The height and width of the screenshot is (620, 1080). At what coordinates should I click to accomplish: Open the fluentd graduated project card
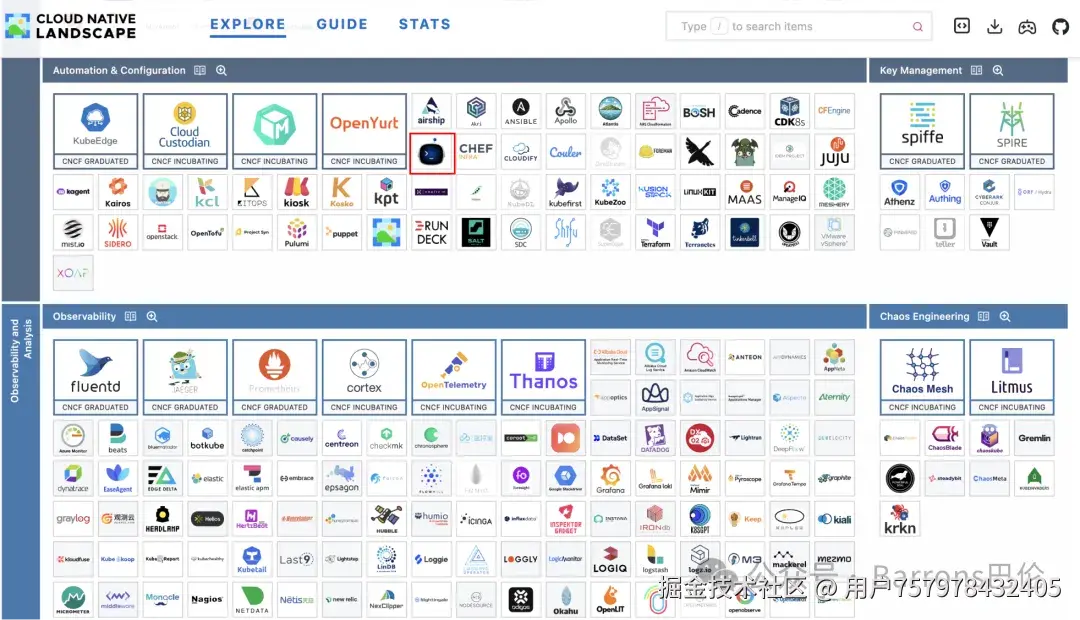95,377
